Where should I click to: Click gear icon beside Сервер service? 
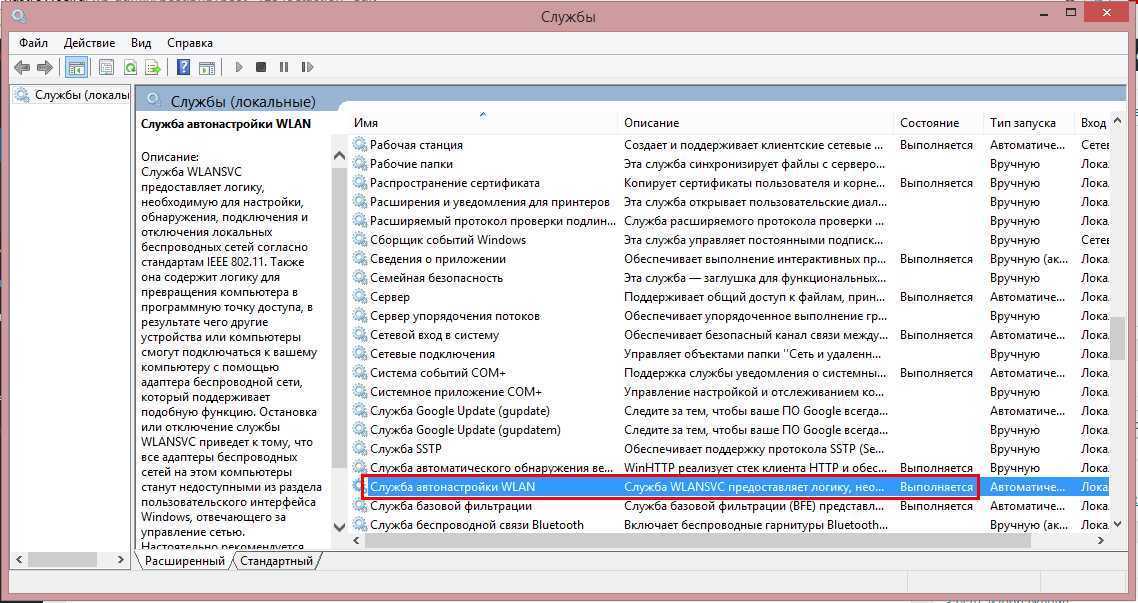360,296
